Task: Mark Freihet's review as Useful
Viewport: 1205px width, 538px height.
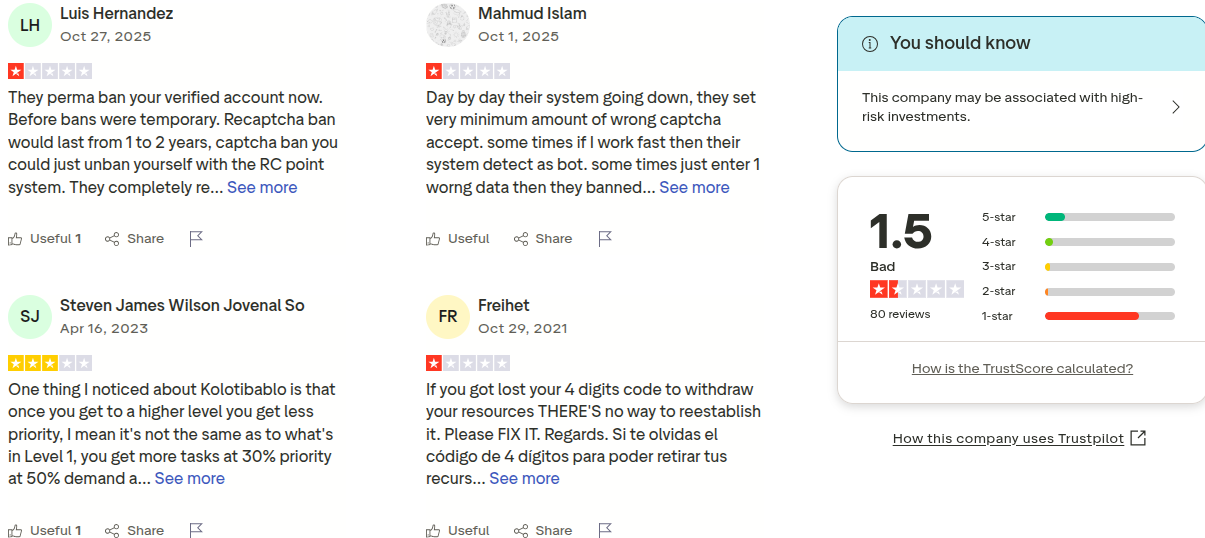Action: pos(458,530)
